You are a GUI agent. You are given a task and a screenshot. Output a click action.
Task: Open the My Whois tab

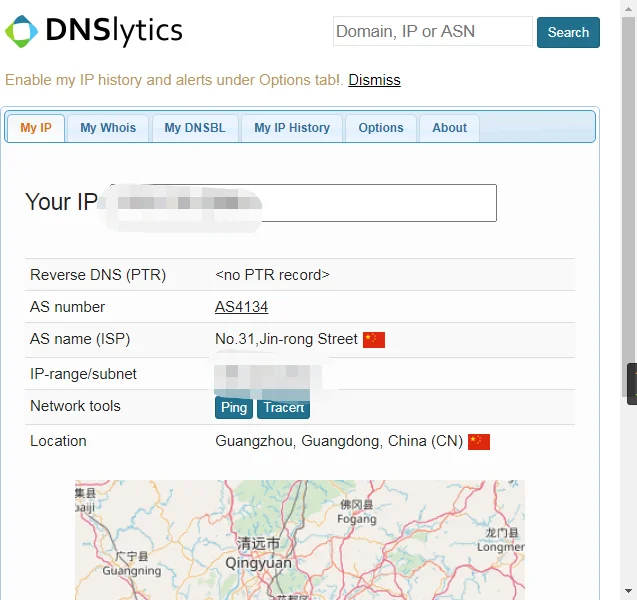point(108,128)
